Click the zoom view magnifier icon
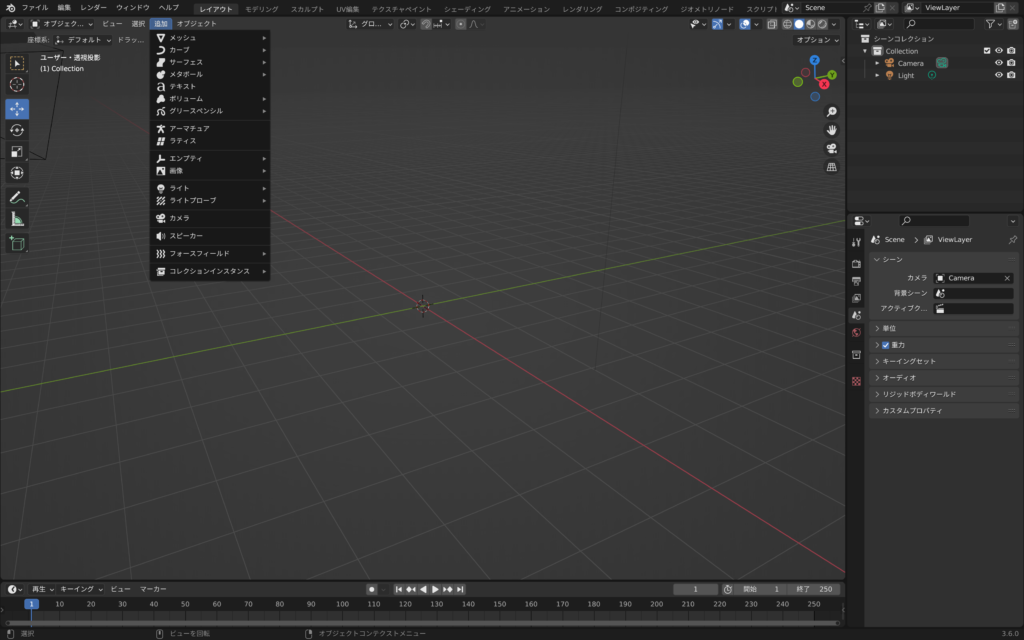The image size is (1024, 640). [831, 112]
